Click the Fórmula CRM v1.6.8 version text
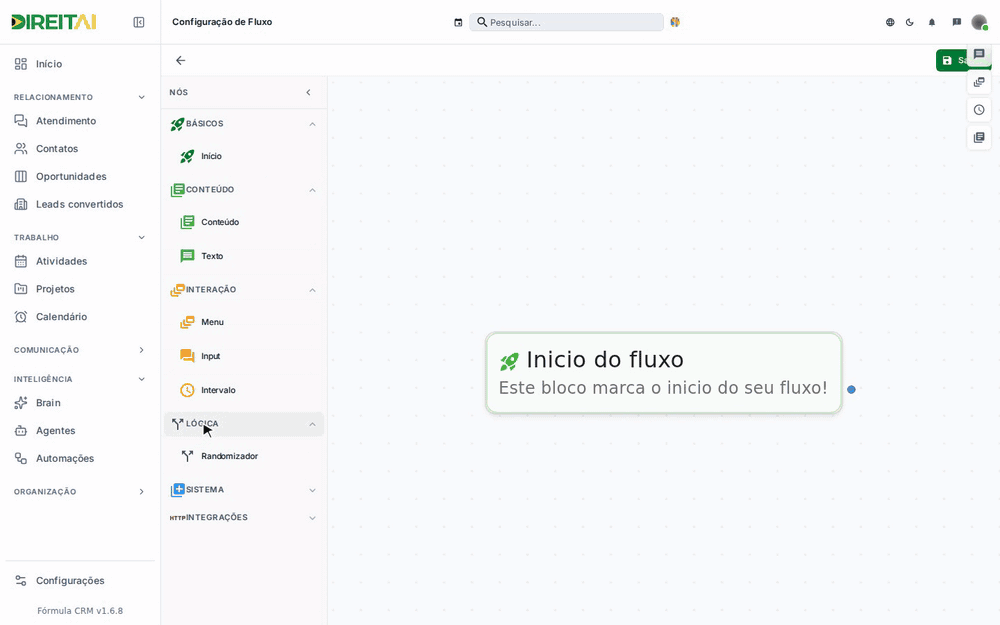 click(x=80, y=610)
